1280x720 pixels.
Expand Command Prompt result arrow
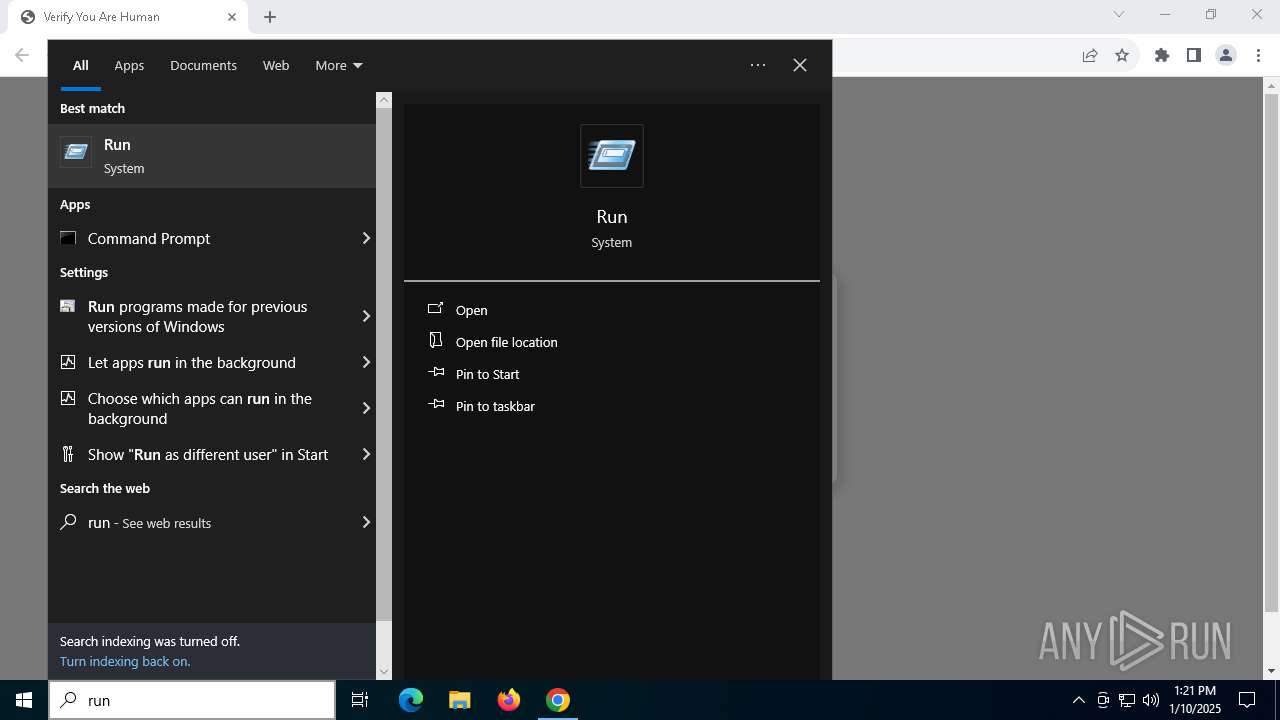point(366,238)
